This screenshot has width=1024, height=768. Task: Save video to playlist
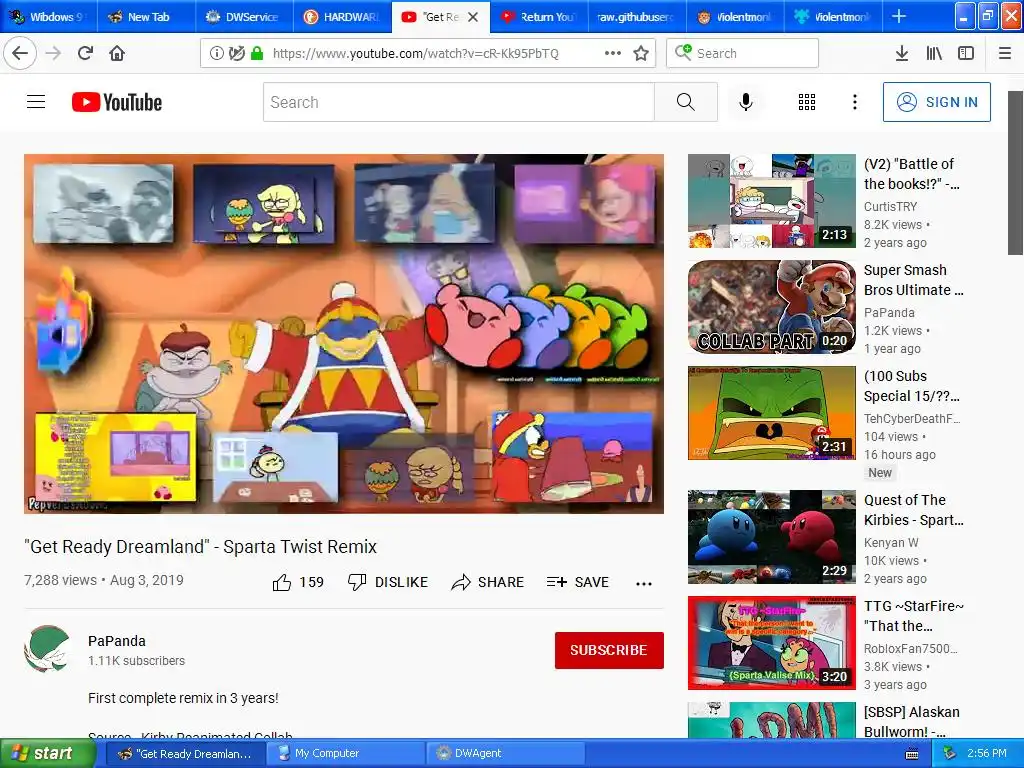577,582
